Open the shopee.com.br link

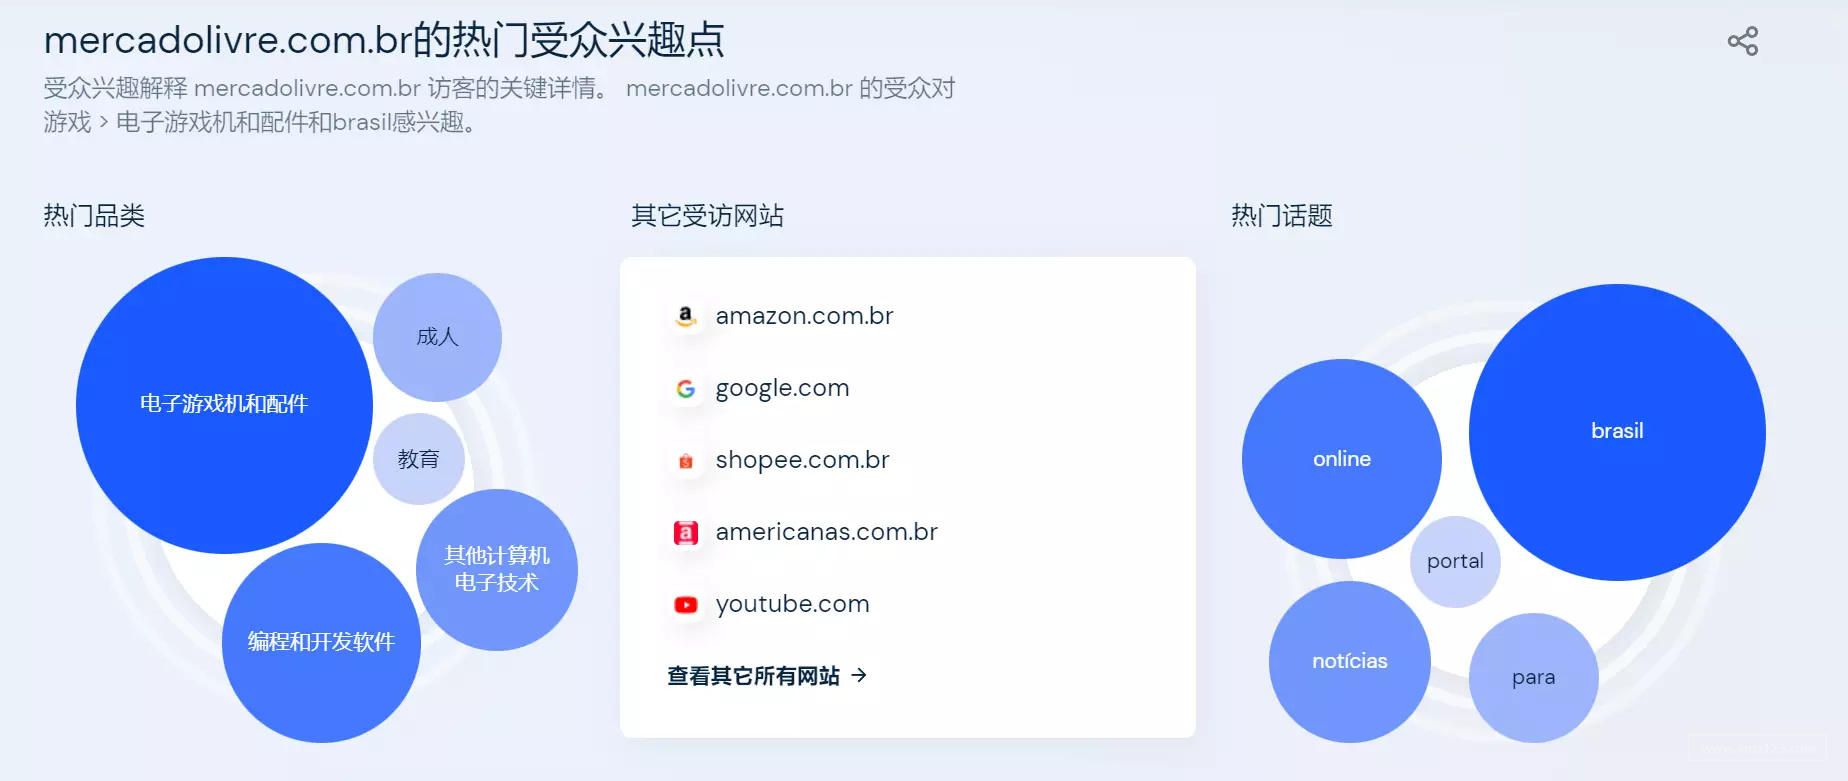click(802, 460)
